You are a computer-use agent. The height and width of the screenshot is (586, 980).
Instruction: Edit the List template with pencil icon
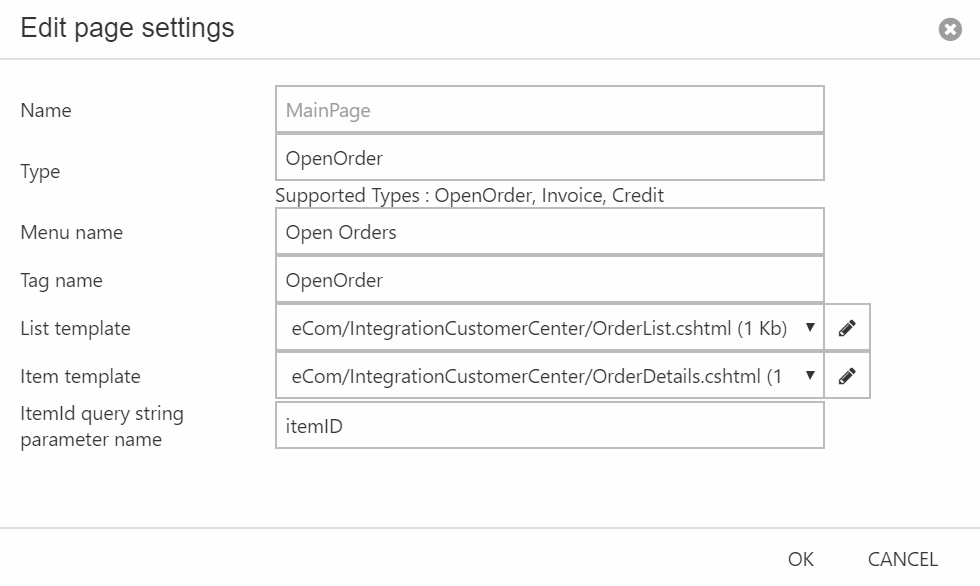[x=847, y=328]
